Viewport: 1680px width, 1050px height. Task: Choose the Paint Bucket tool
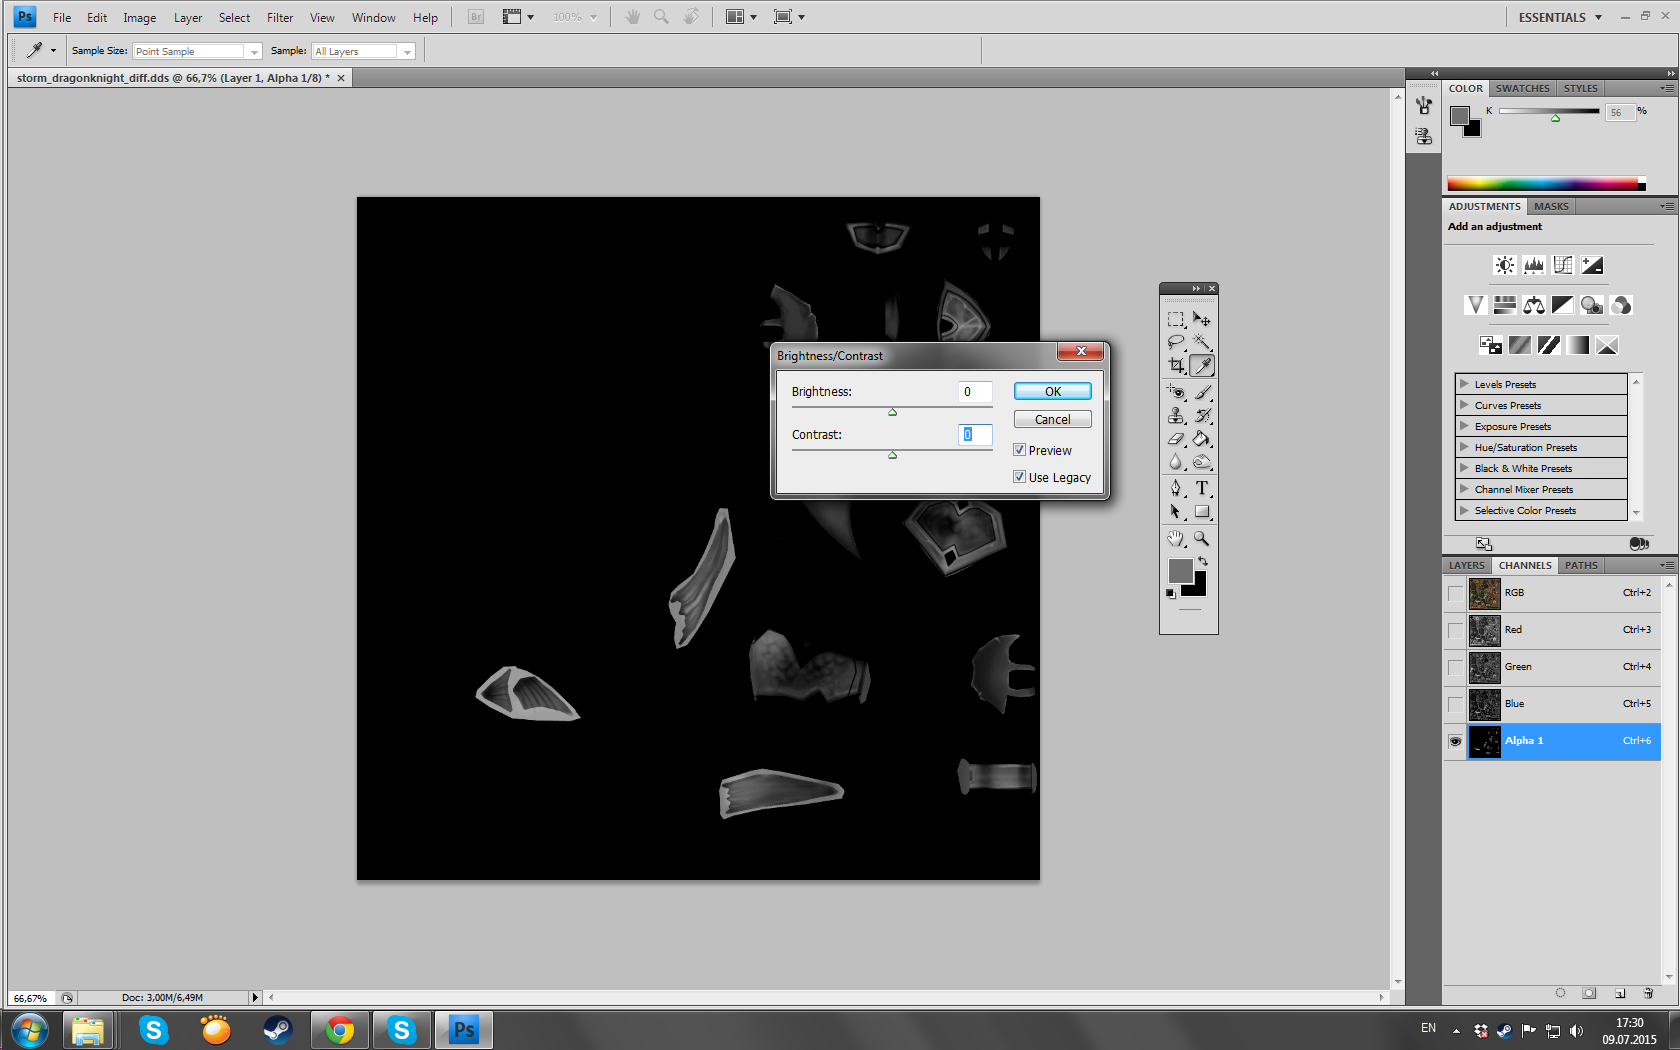(x=1202, y=439)
